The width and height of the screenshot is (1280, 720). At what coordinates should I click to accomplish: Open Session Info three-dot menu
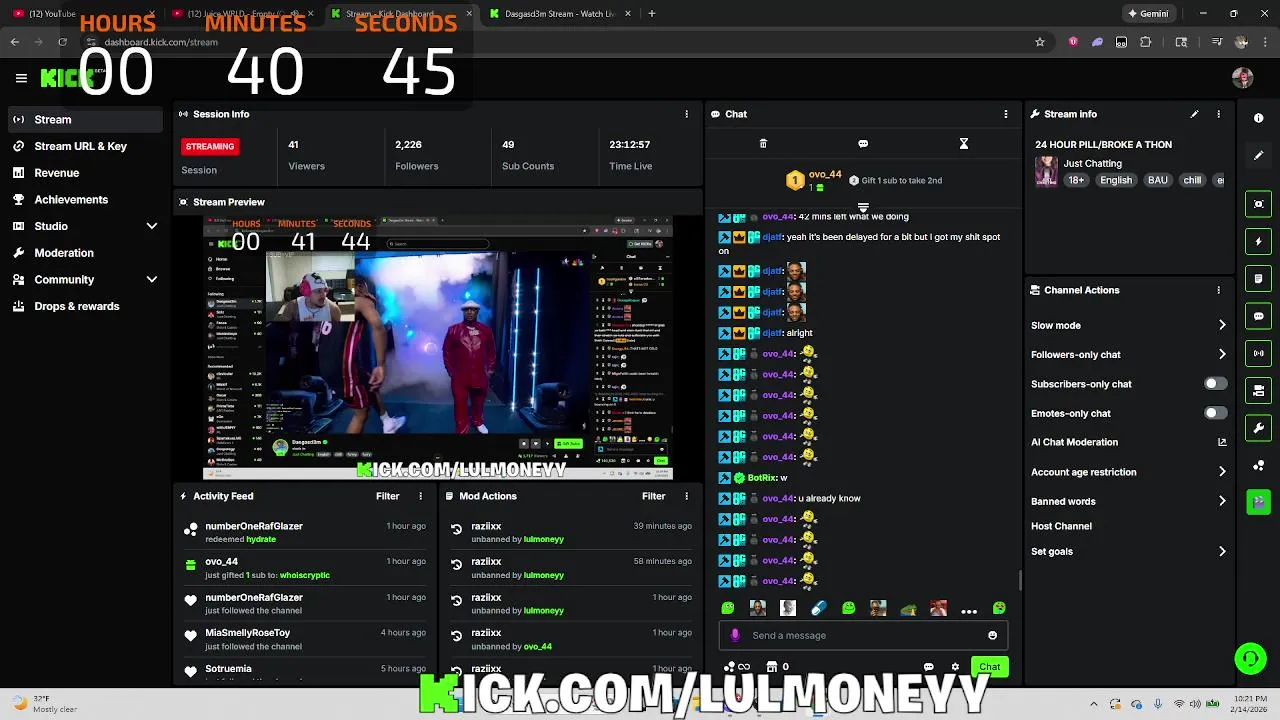[686, 114]
